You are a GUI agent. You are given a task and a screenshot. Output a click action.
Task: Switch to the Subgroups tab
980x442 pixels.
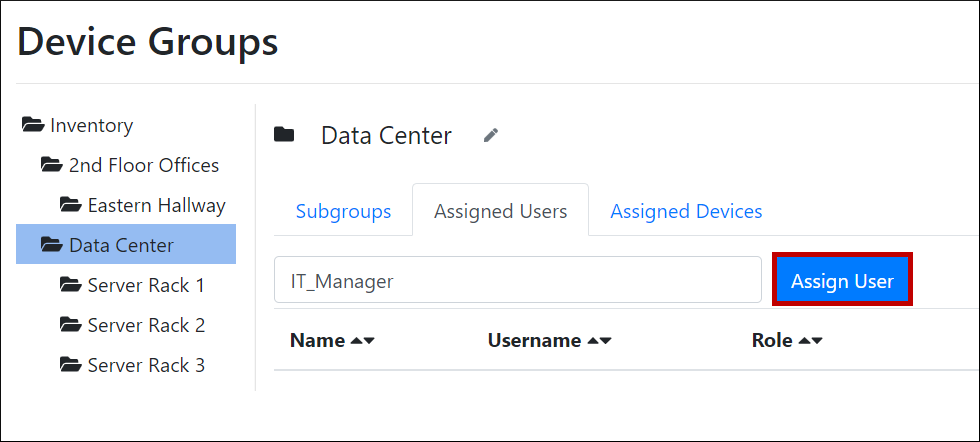(343, 211)
